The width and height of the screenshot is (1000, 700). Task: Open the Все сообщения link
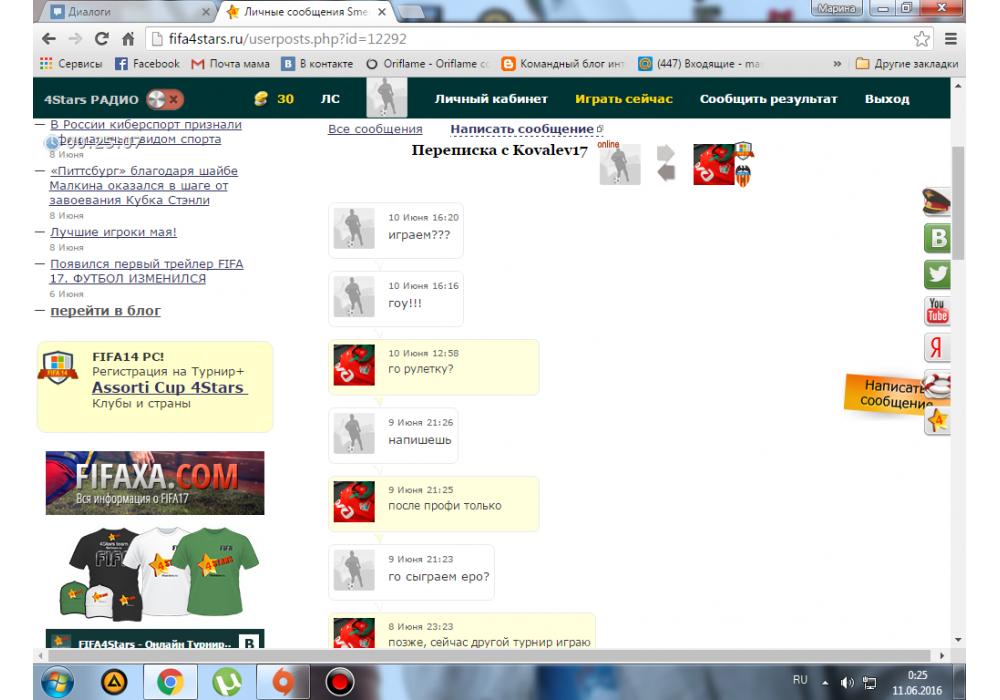coord(375,130)
